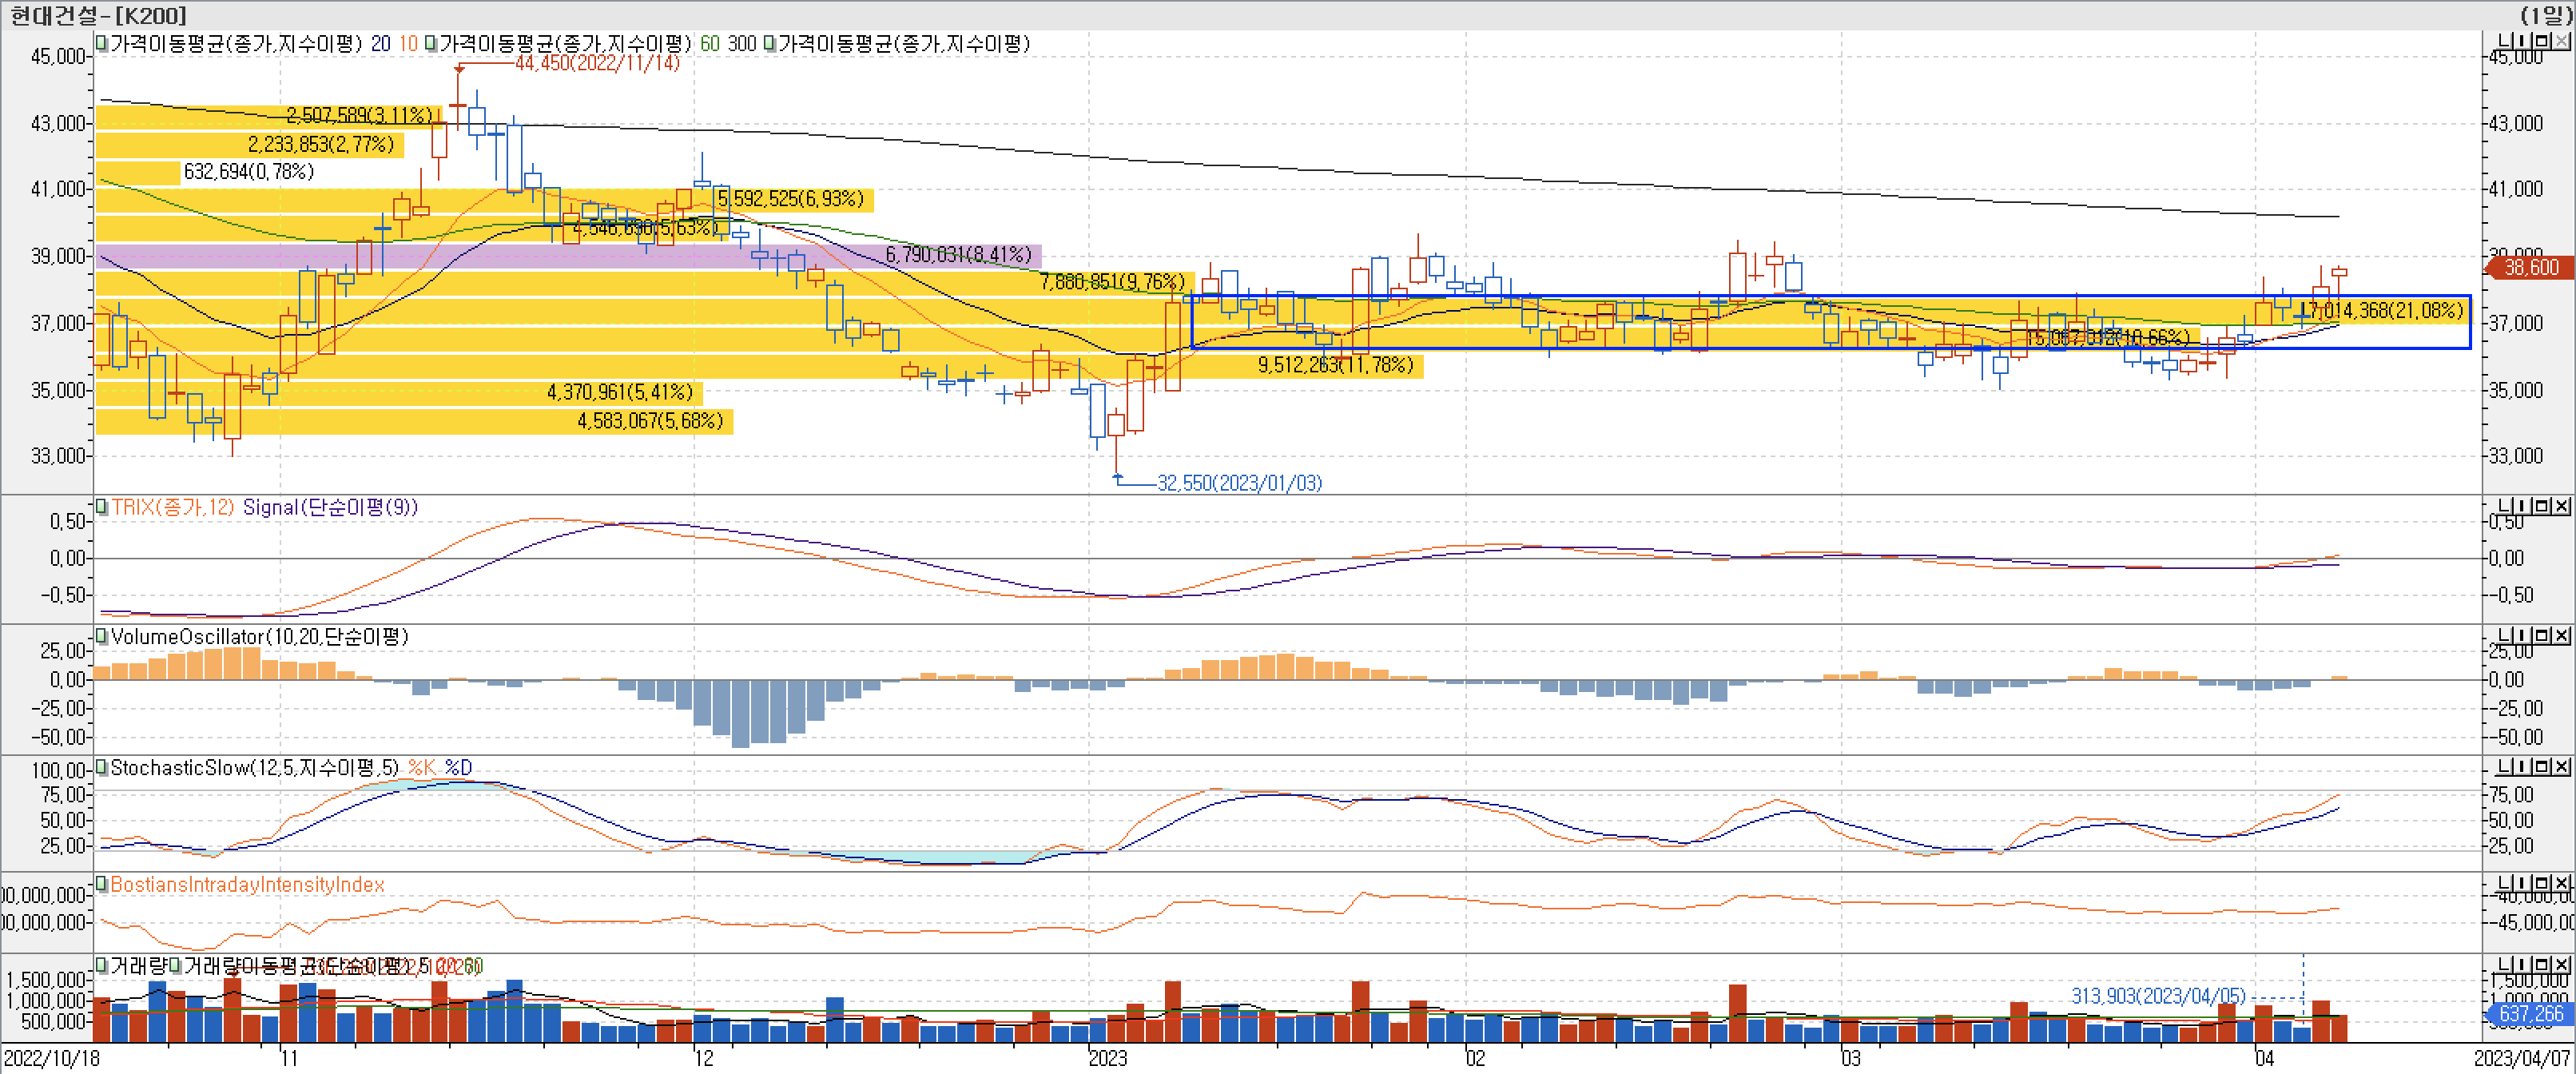Click the red 38,600 current price tag

click(2530, 267)
